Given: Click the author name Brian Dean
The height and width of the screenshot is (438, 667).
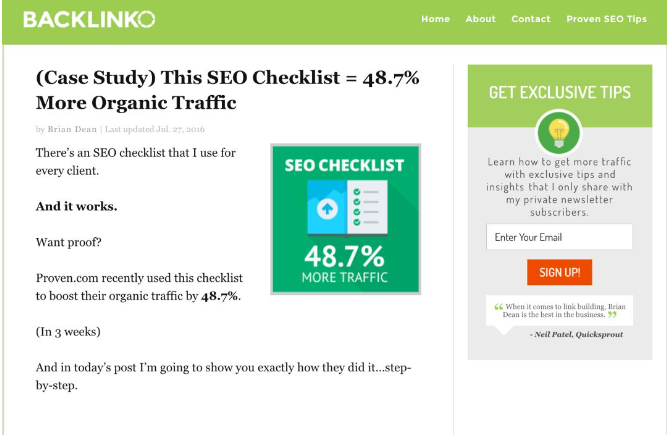Looking at the screenshot, I should [72, 129].
